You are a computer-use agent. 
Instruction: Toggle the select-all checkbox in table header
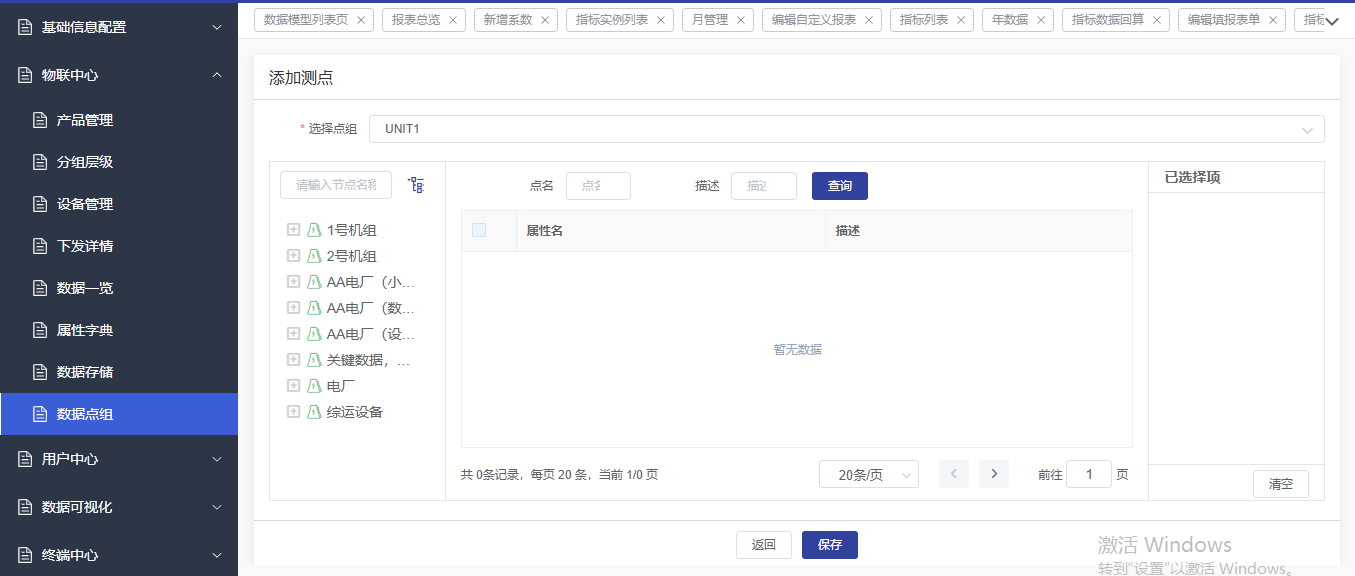click(479, 230)
